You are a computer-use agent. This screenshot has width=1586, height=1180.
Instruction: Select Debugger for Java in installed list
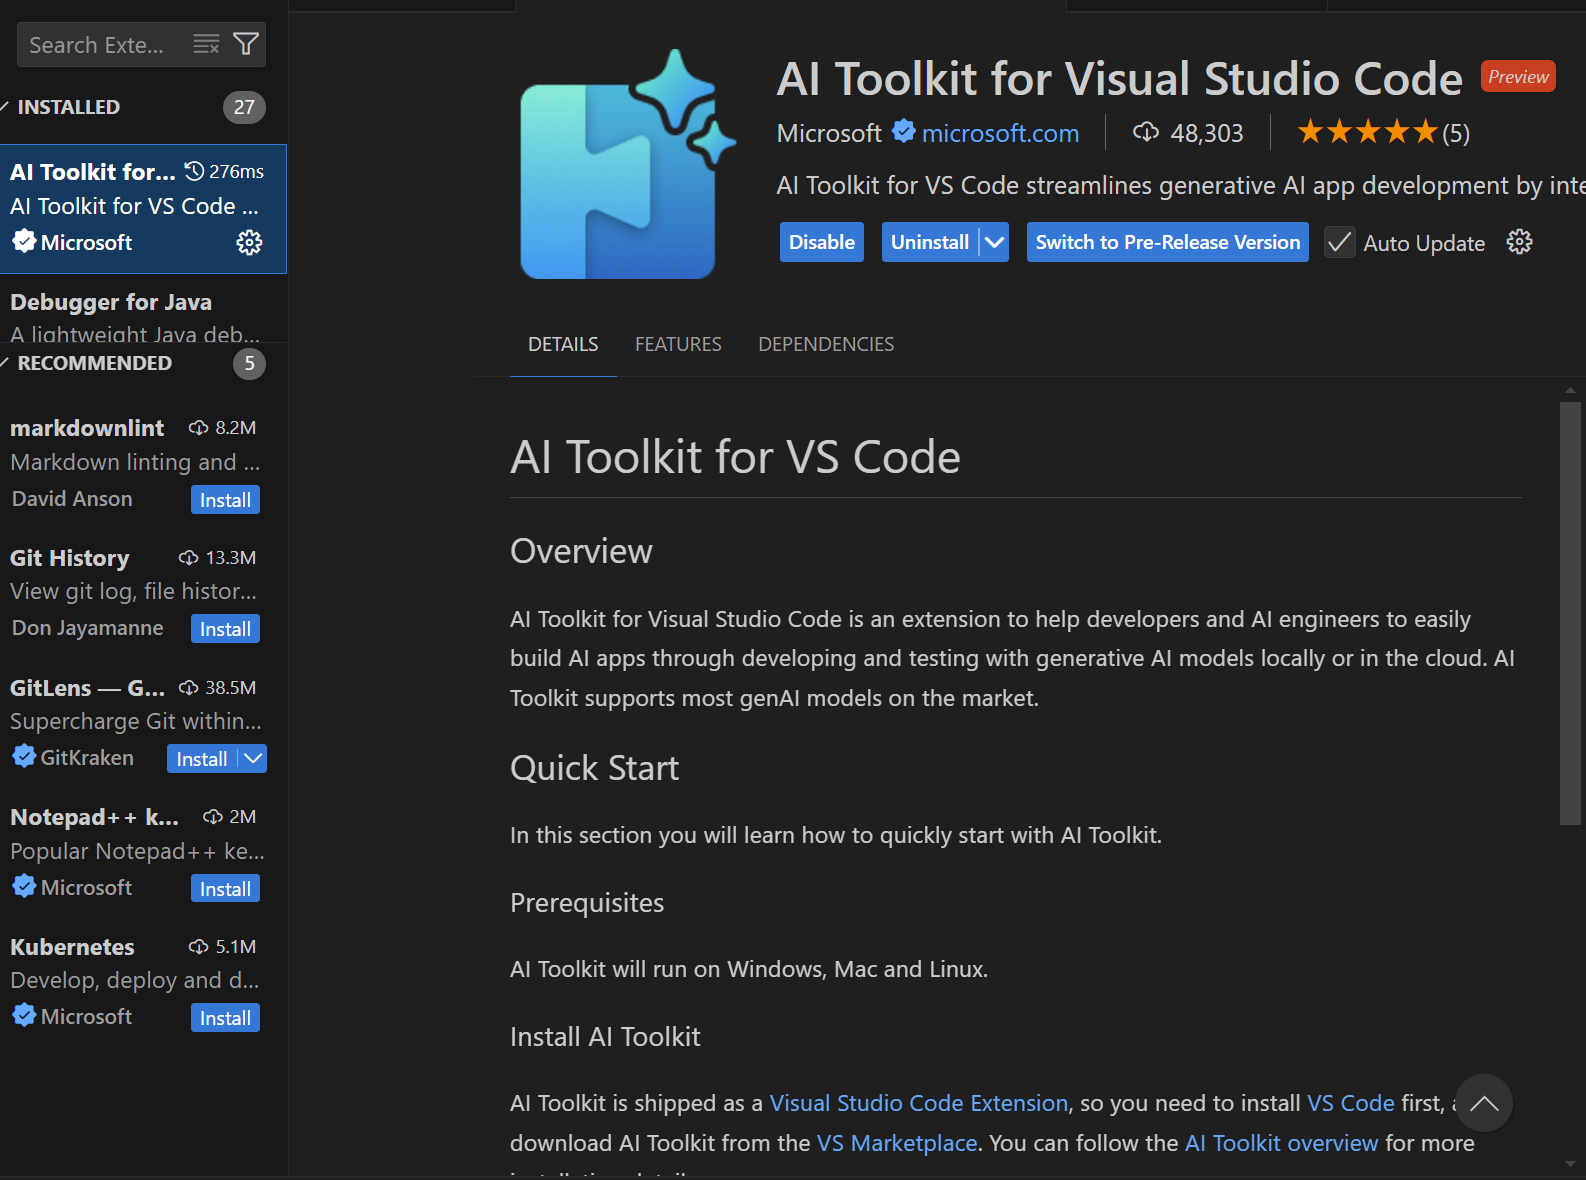tap(144, 309)
